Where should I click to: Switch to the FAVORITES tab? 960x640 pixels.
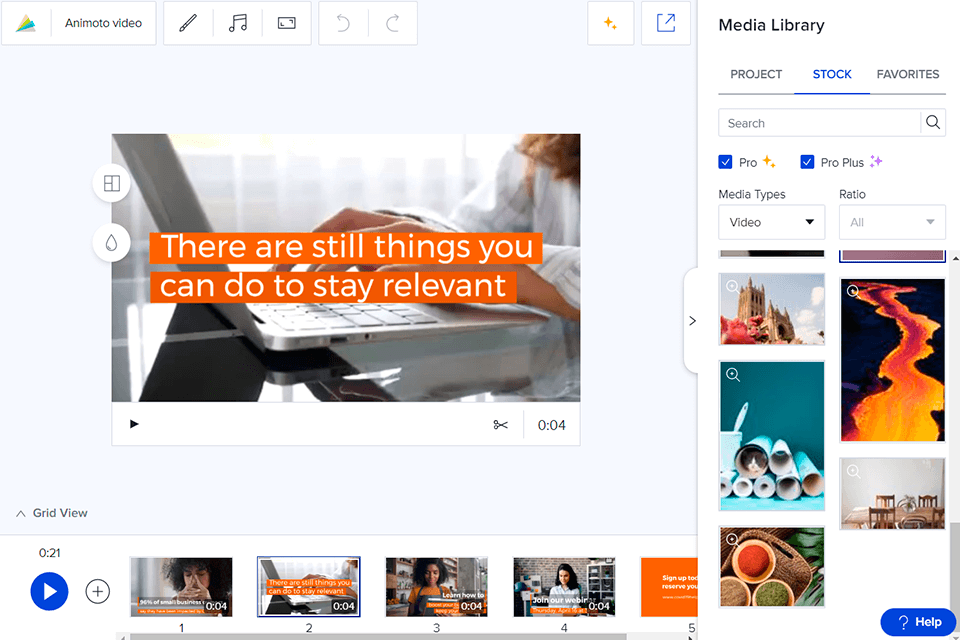(907, 74)
